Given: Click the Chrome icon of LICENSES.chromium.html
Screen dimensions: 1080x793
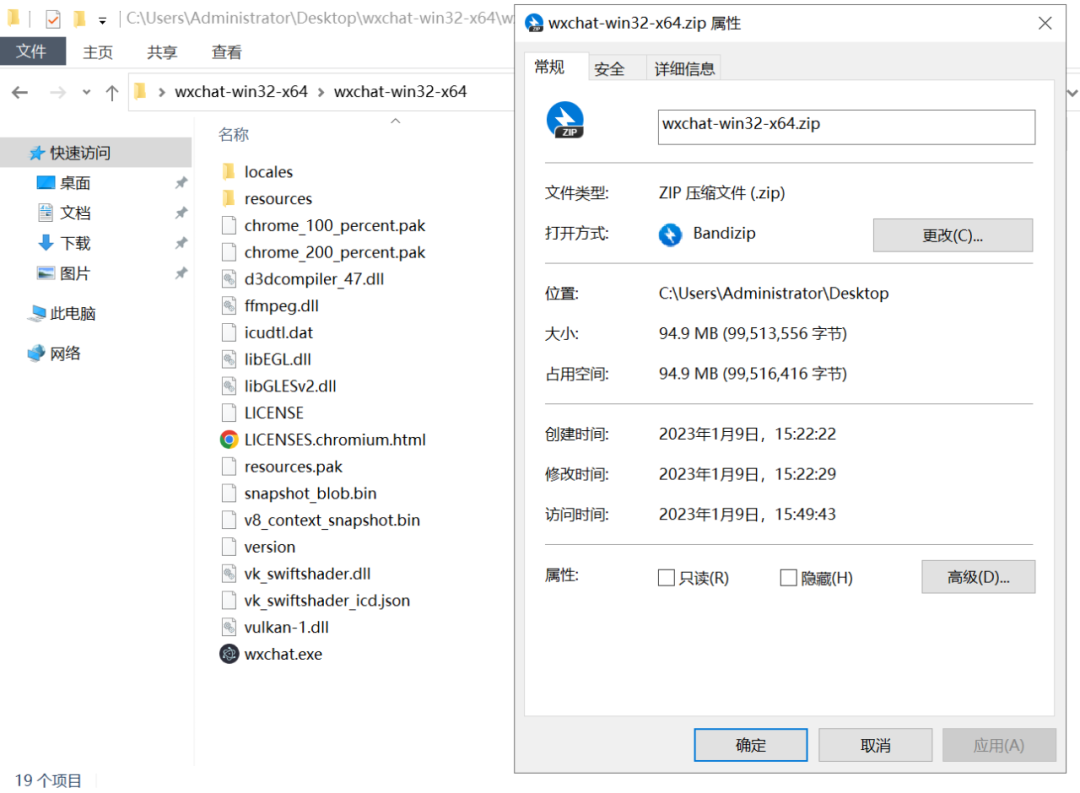Looking at the screenshot, I should pos(229,439).
